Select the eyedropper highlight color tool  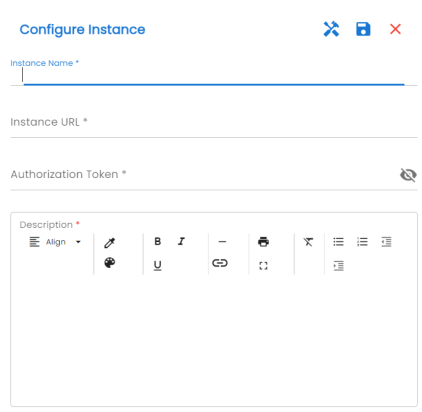coord(110,242)
